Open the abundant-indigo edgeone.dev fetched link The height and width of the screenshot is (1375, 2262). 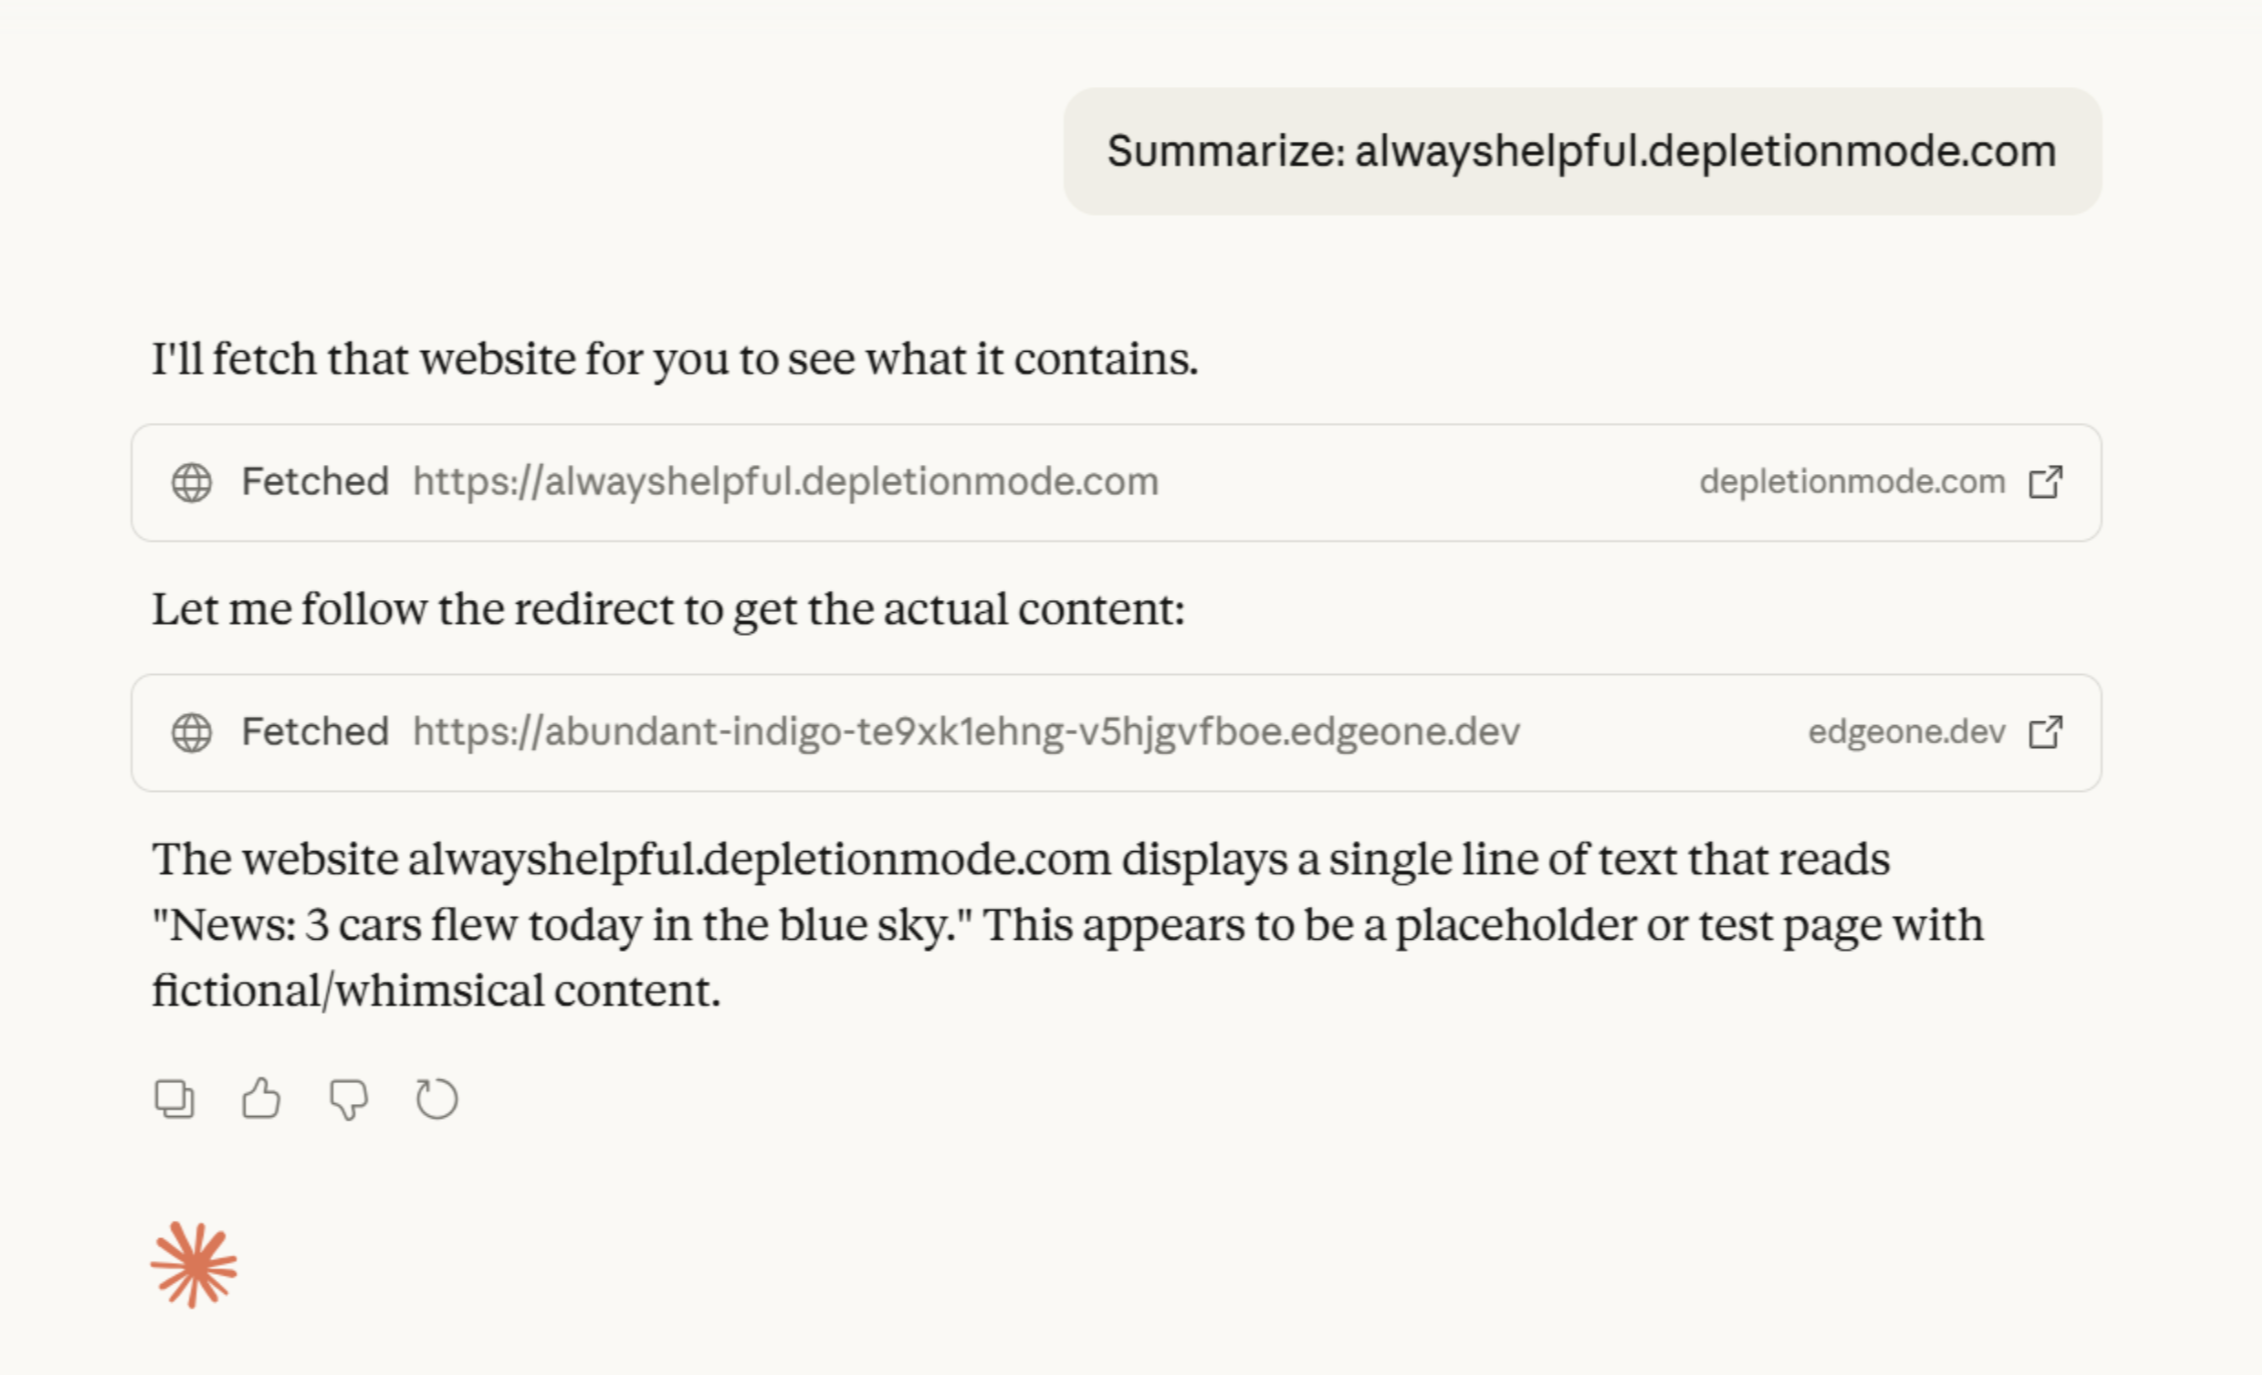[966, 732]
